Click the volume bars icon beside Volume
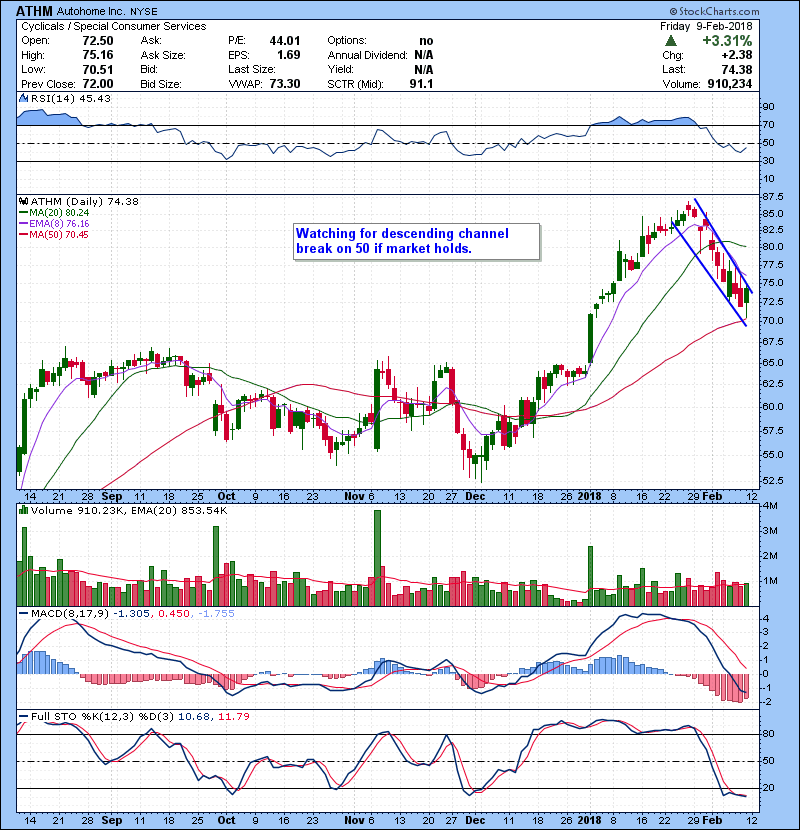The height and width of the screenshot is (830, 800). [x=23, y=510]
